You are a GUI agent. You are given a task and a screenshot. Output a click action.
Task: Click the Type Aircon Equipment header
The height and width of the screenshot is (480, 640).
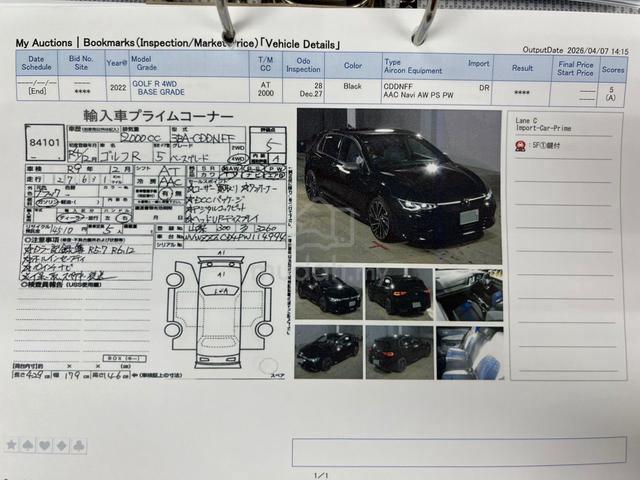click(413, 67)
